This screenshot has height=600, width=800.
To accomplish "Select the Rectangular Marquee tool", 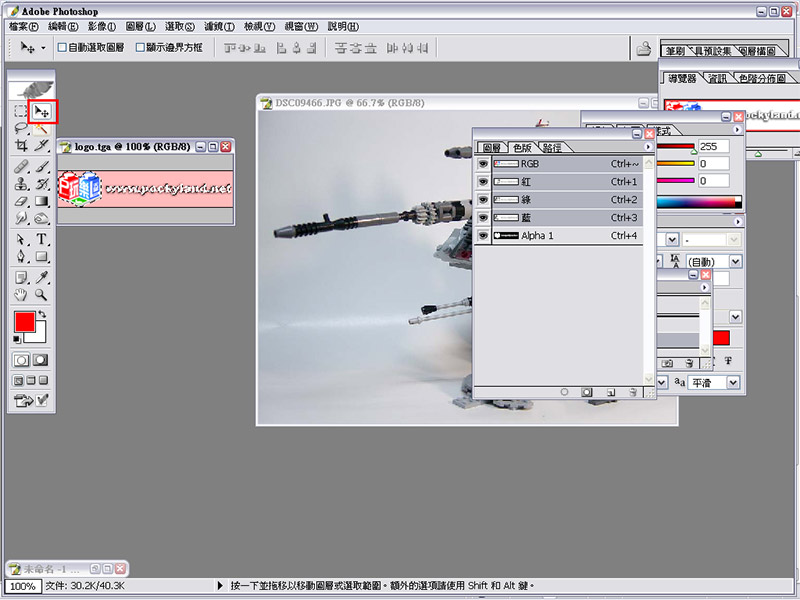I will point(21,111).
